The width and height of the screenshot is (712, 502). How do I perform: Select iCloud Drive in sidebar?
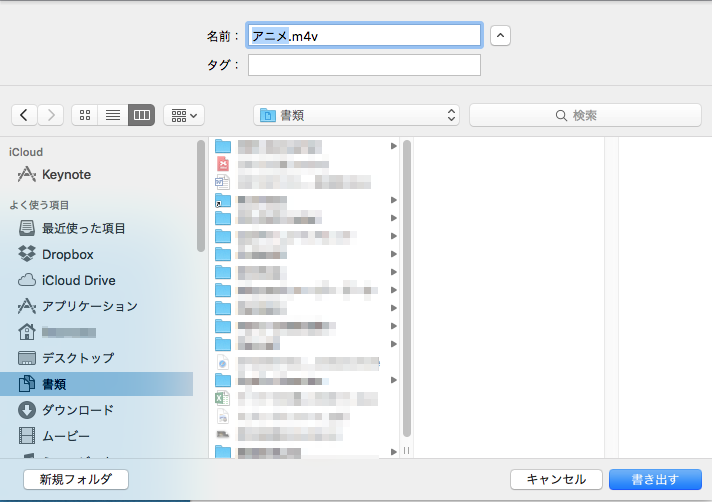(78, 280)
